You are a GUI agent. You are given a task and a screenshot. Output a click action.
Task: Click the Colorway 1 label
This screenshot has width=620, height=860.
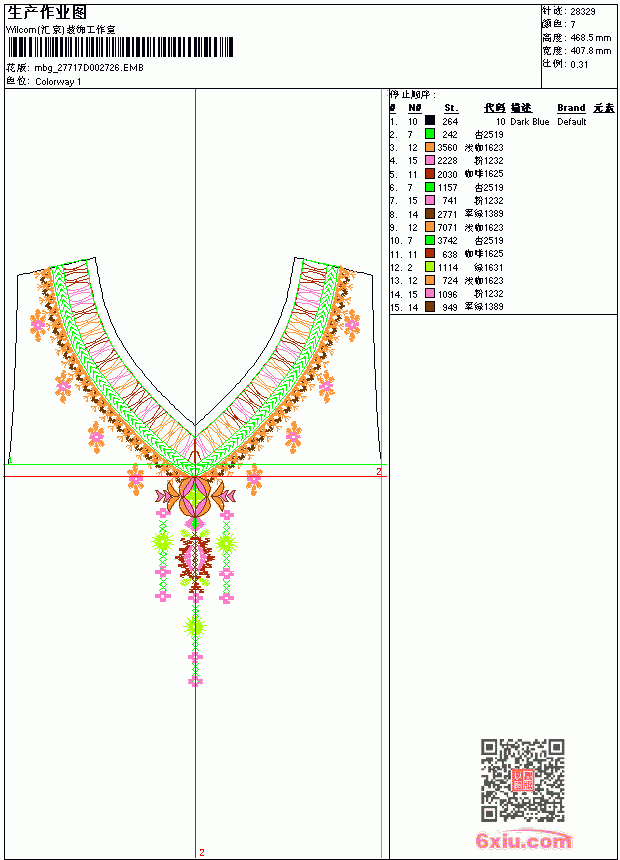(x=58, y=82)
